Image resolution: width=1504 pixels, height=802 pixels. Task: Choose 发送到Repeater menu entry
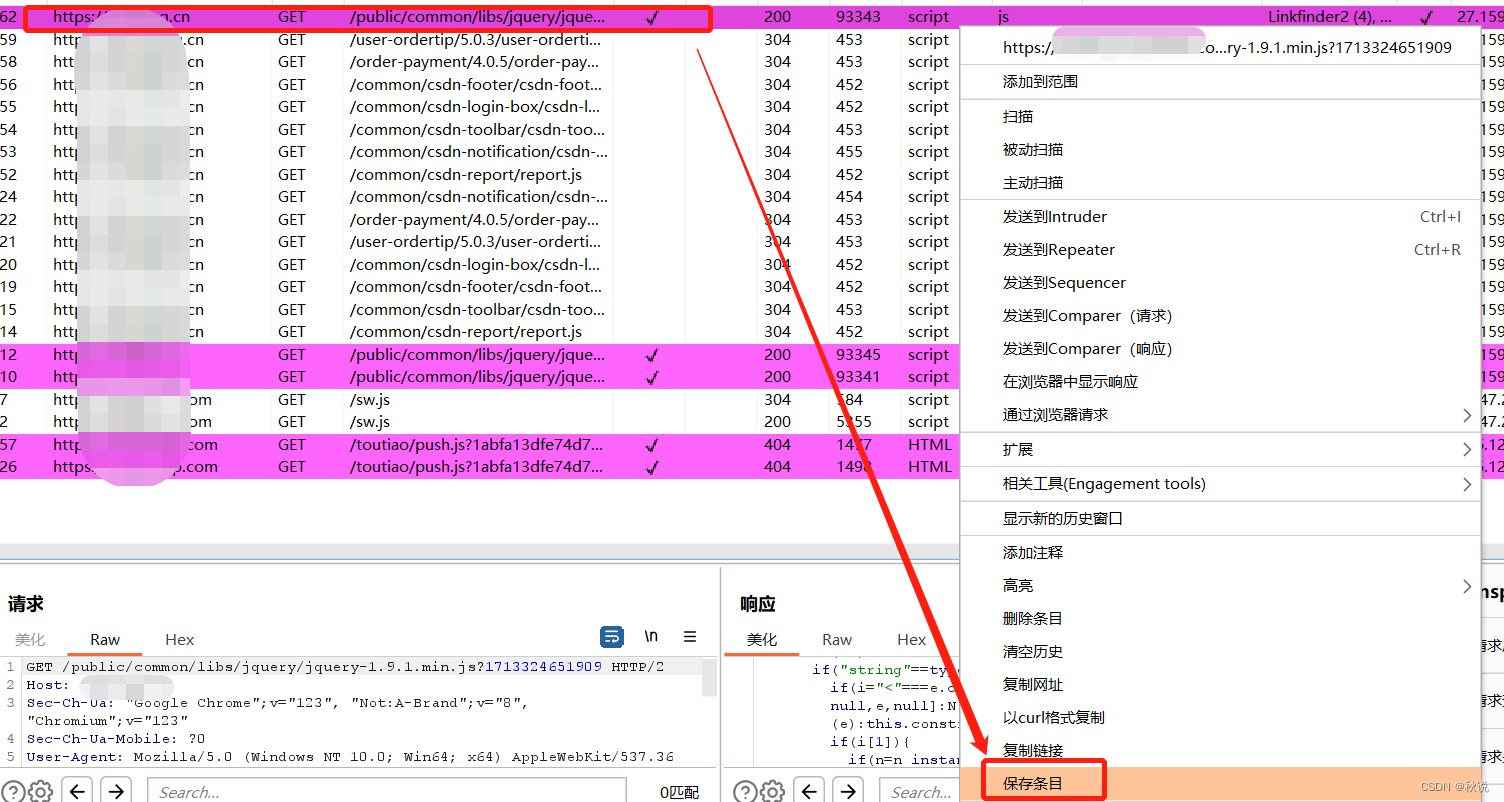(x=1220, y=249)
